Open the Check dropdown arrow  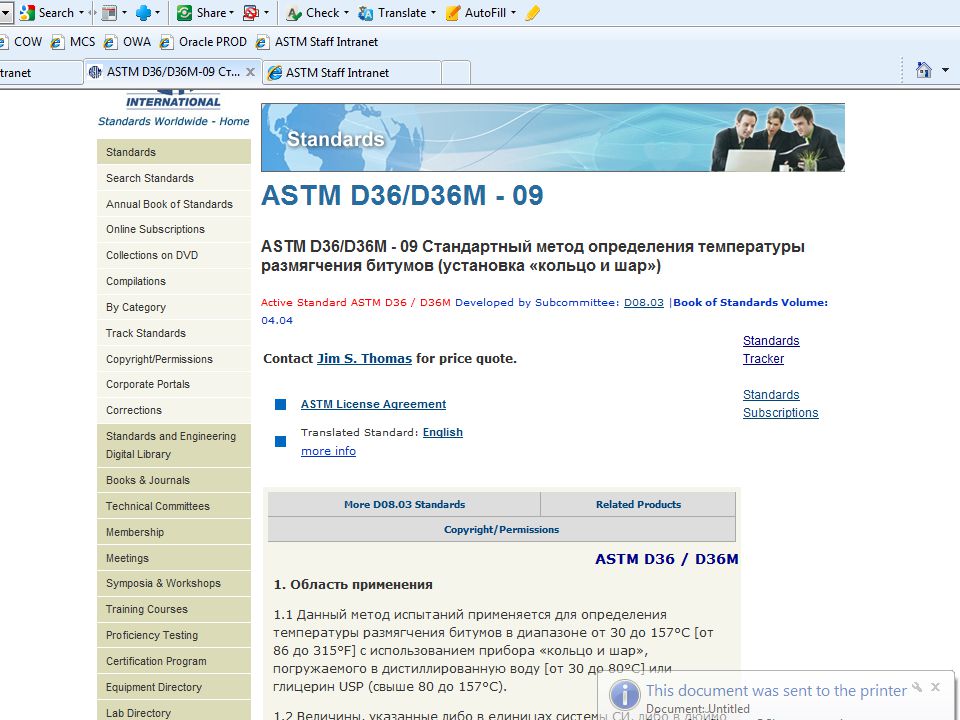coord(346,13)
